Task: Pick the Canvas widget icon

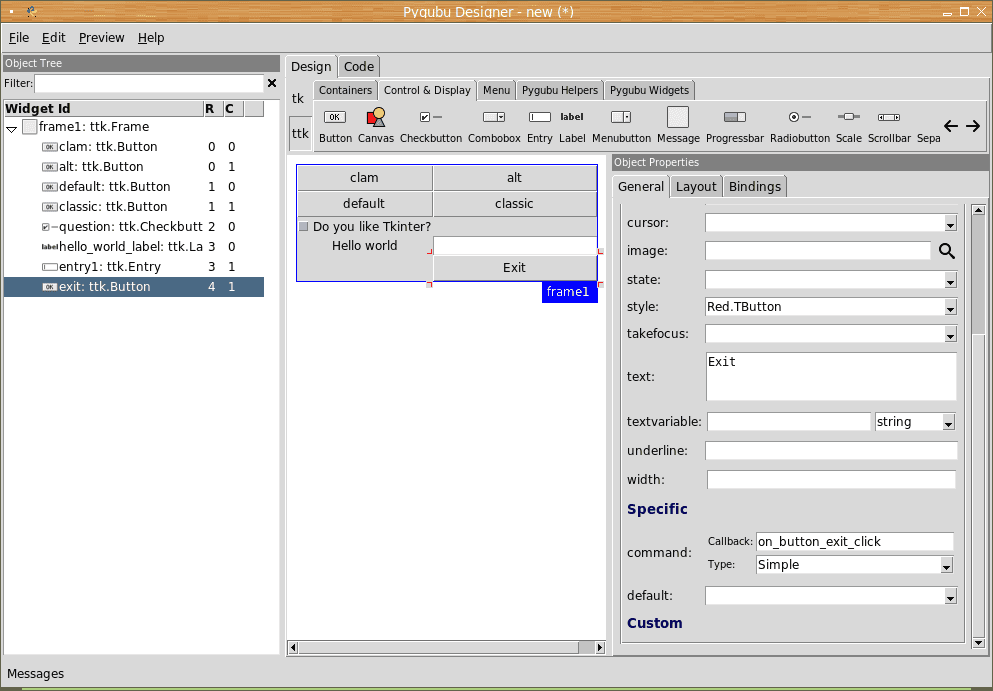Action: click(x=376, y=118)
